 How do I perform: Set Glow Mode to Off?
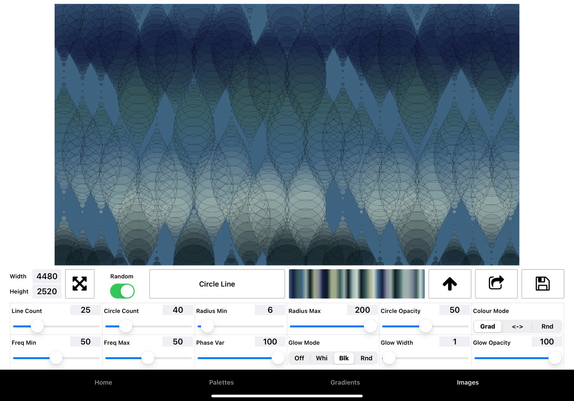(x=299, y=358)
